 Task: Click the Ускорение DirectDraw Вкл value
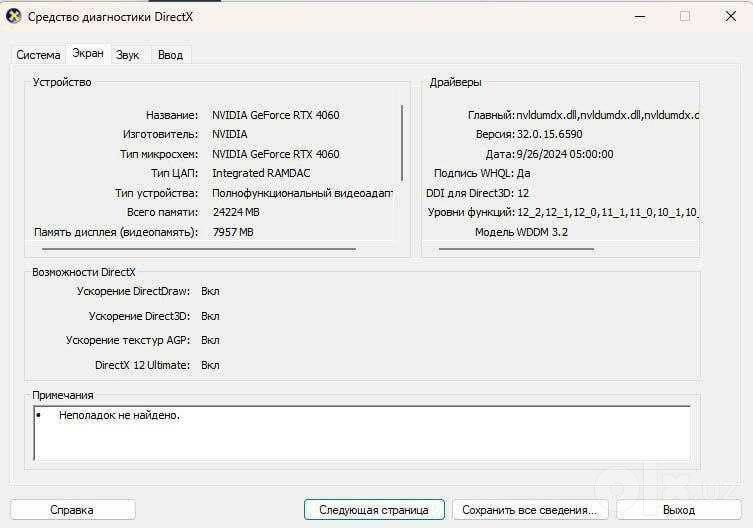coord(210,292)
